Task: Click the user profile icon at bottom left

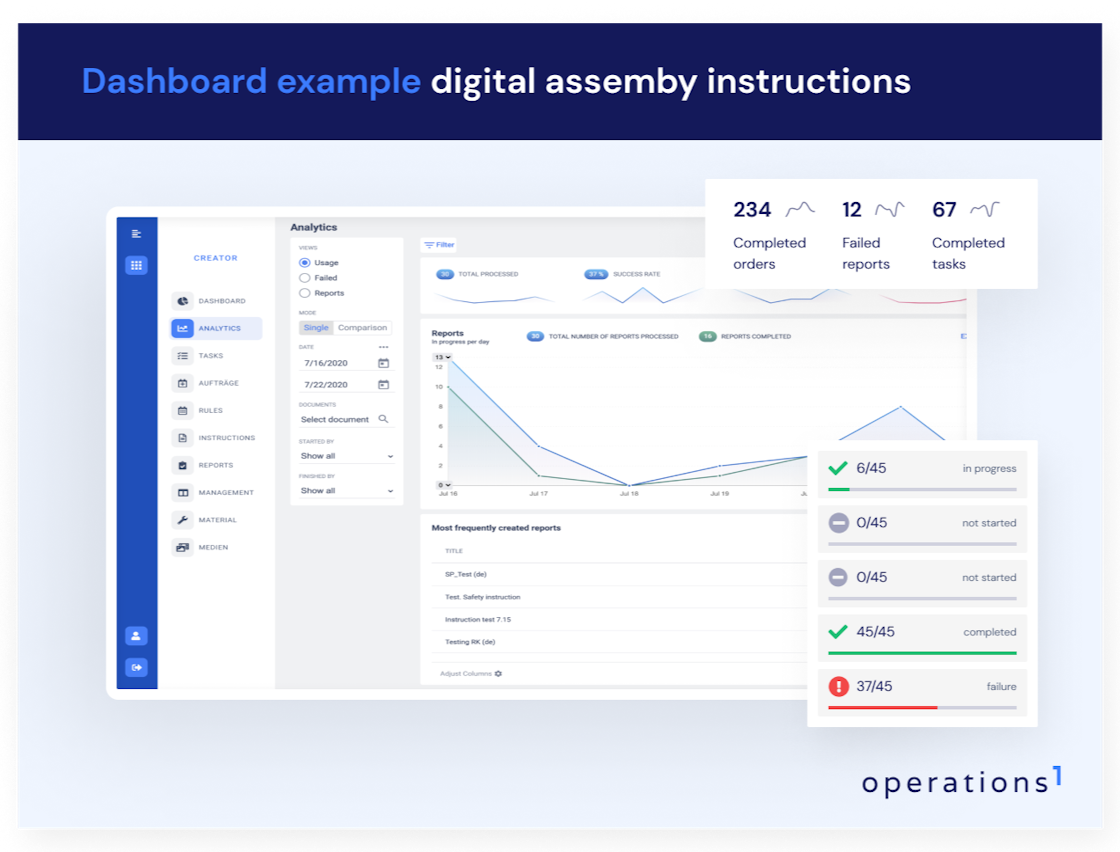Action: click(137, 635)
